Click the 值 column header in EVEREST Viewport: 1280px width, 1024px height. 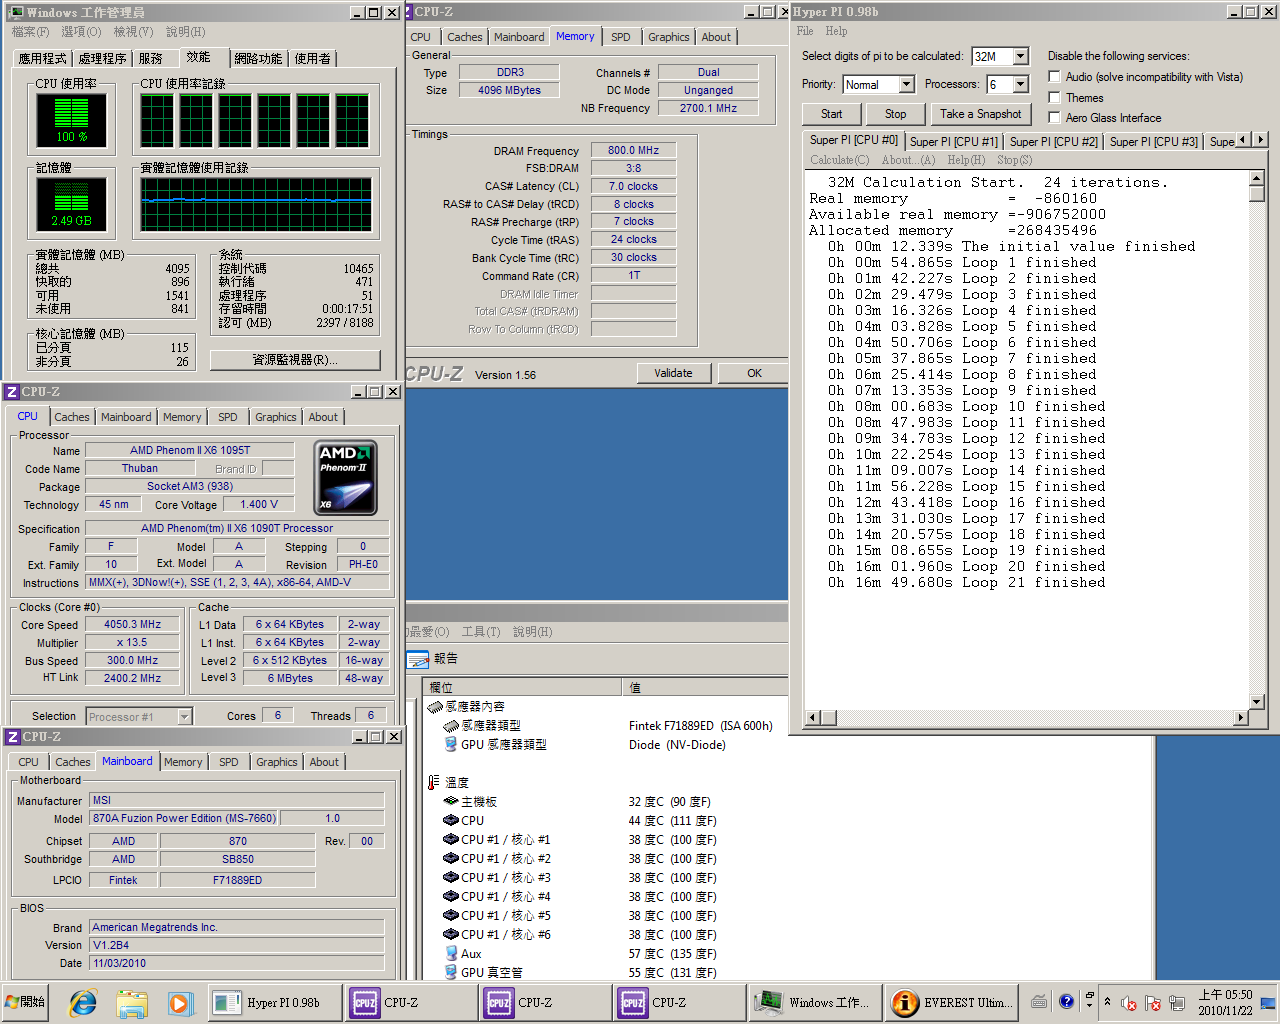(x=704, y=688)
